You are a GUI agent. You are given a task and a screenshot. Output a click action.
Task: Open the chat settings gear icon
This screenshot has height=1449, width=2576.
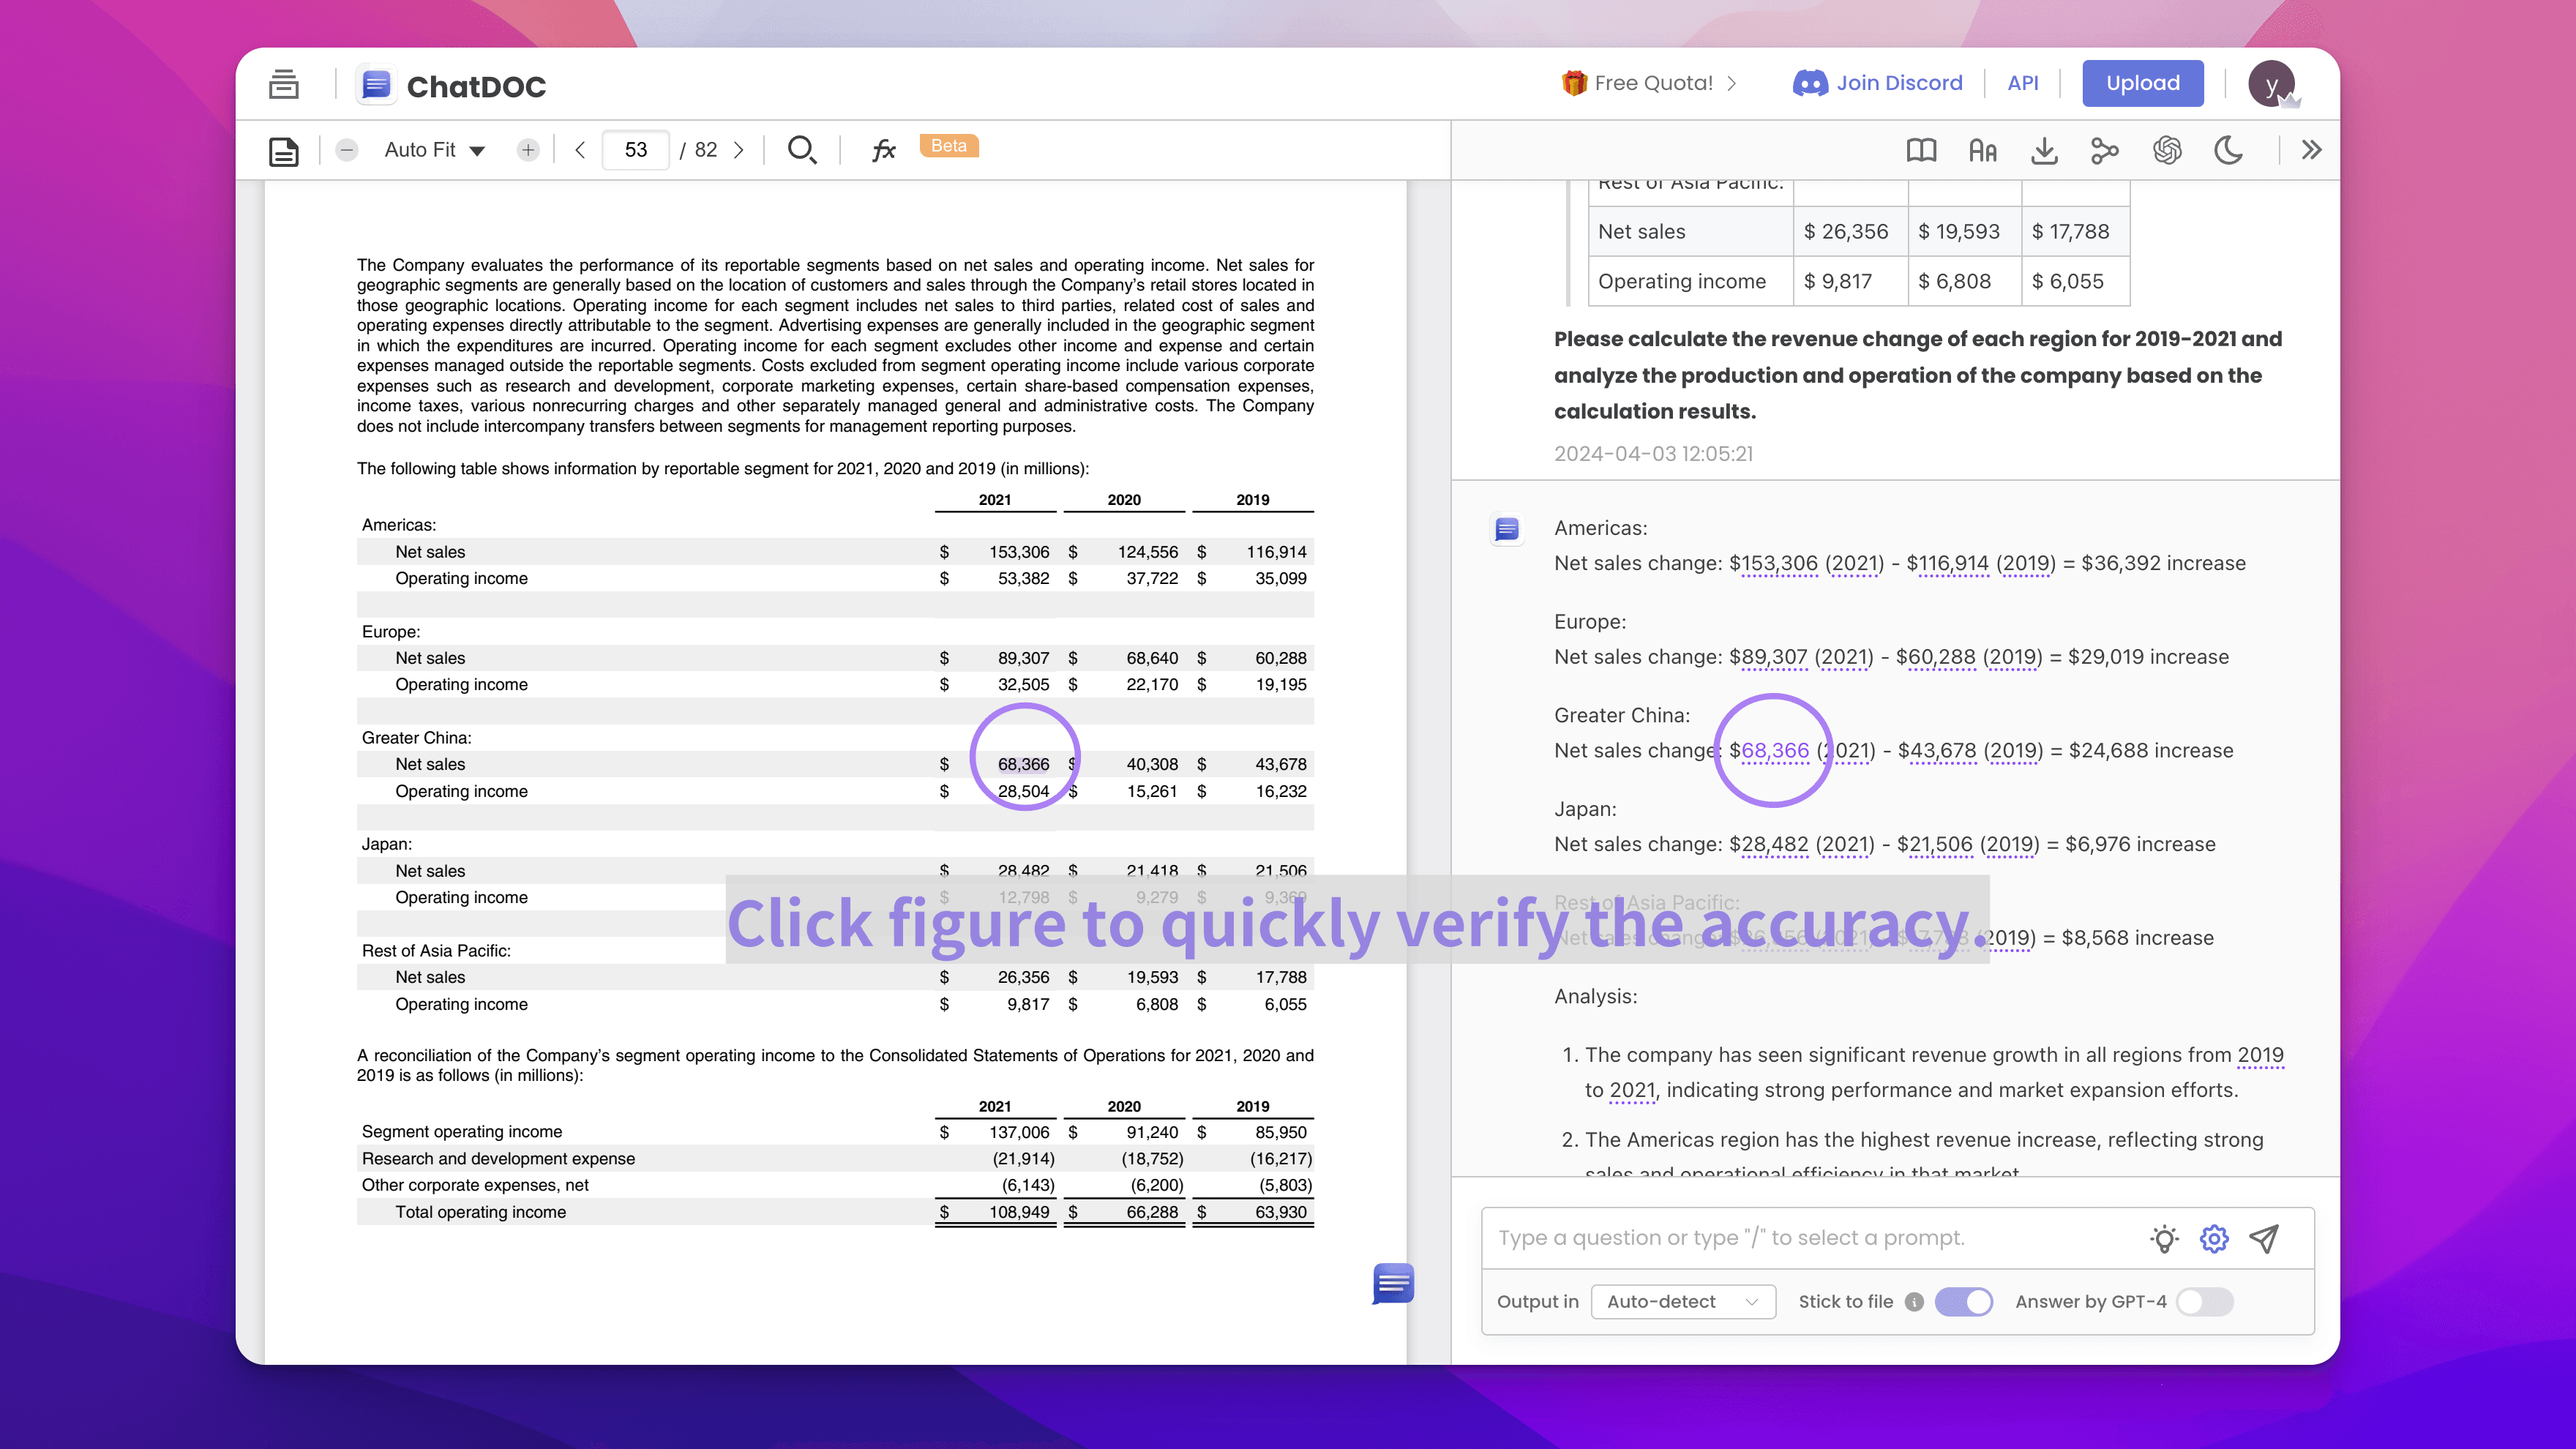pos(2214,1238)
